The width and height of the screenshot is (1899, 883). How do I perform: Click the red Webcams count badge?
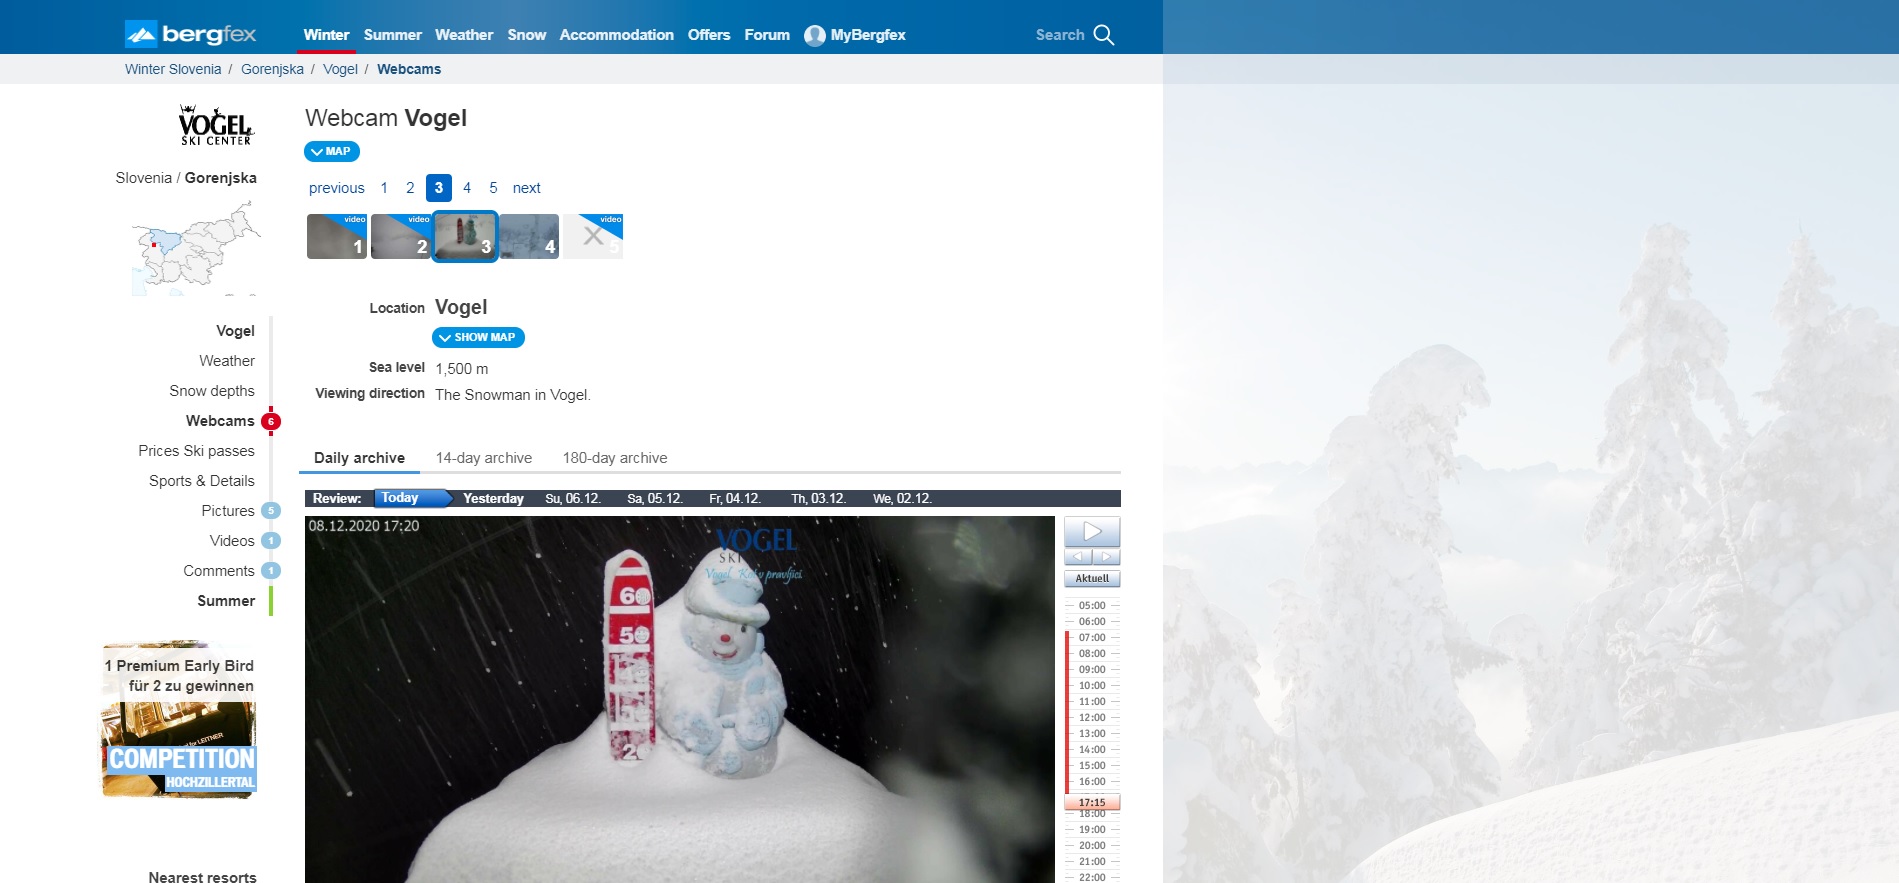[x=271, y=421]
